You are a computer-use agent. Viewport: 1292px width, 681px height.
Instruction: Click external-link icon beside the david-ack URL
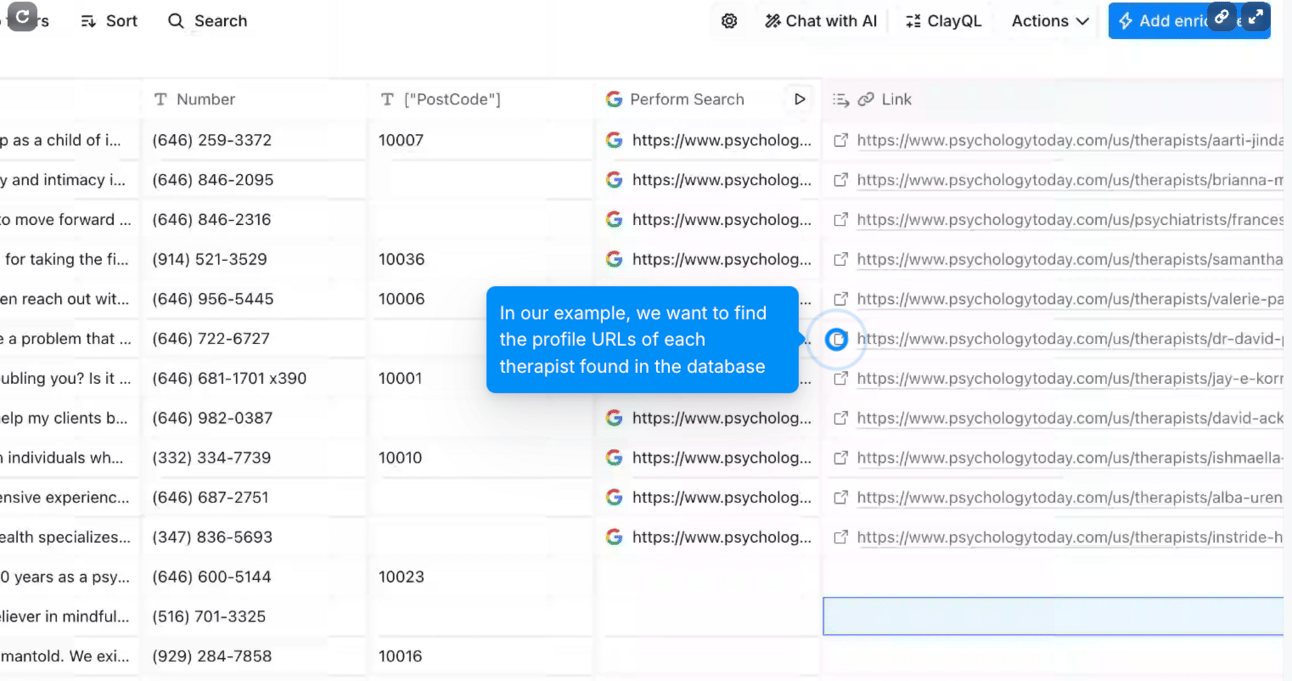coord(841,418)
